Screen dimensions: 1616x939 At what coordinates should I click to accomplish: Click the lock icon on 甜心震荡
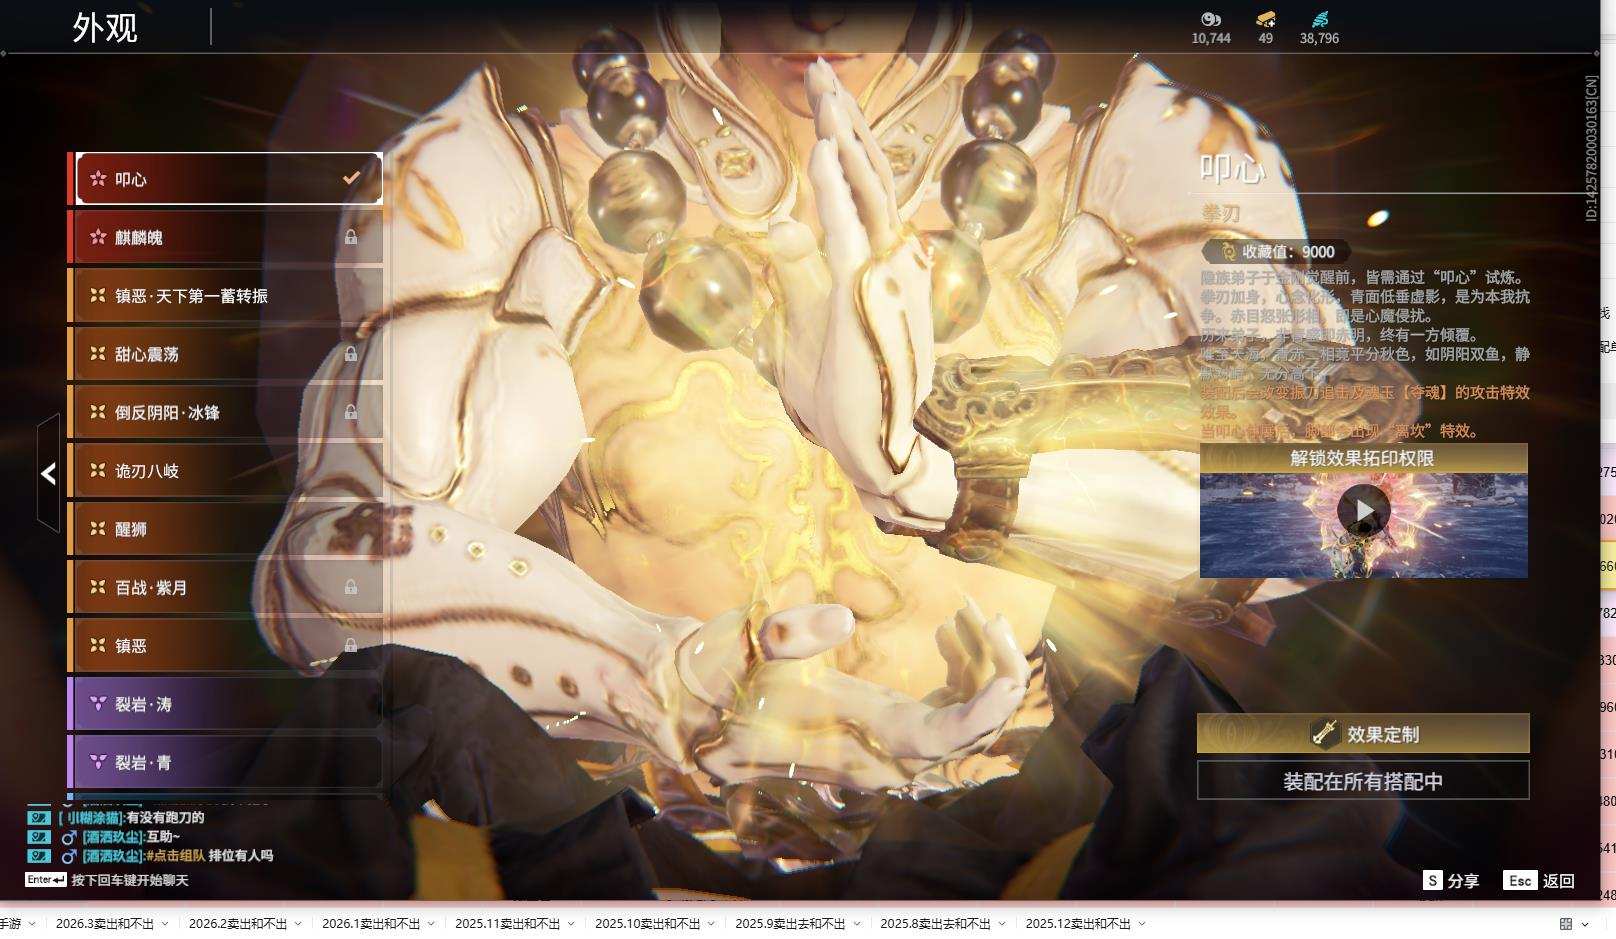tap(351, 354)
